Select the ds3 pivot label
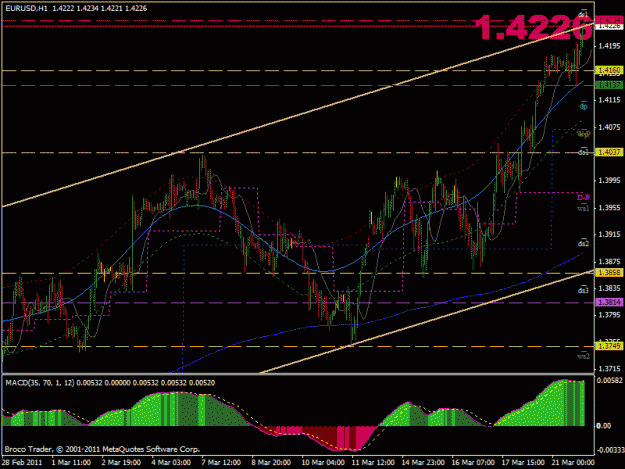625x469 pixels. tap(583, 290)
